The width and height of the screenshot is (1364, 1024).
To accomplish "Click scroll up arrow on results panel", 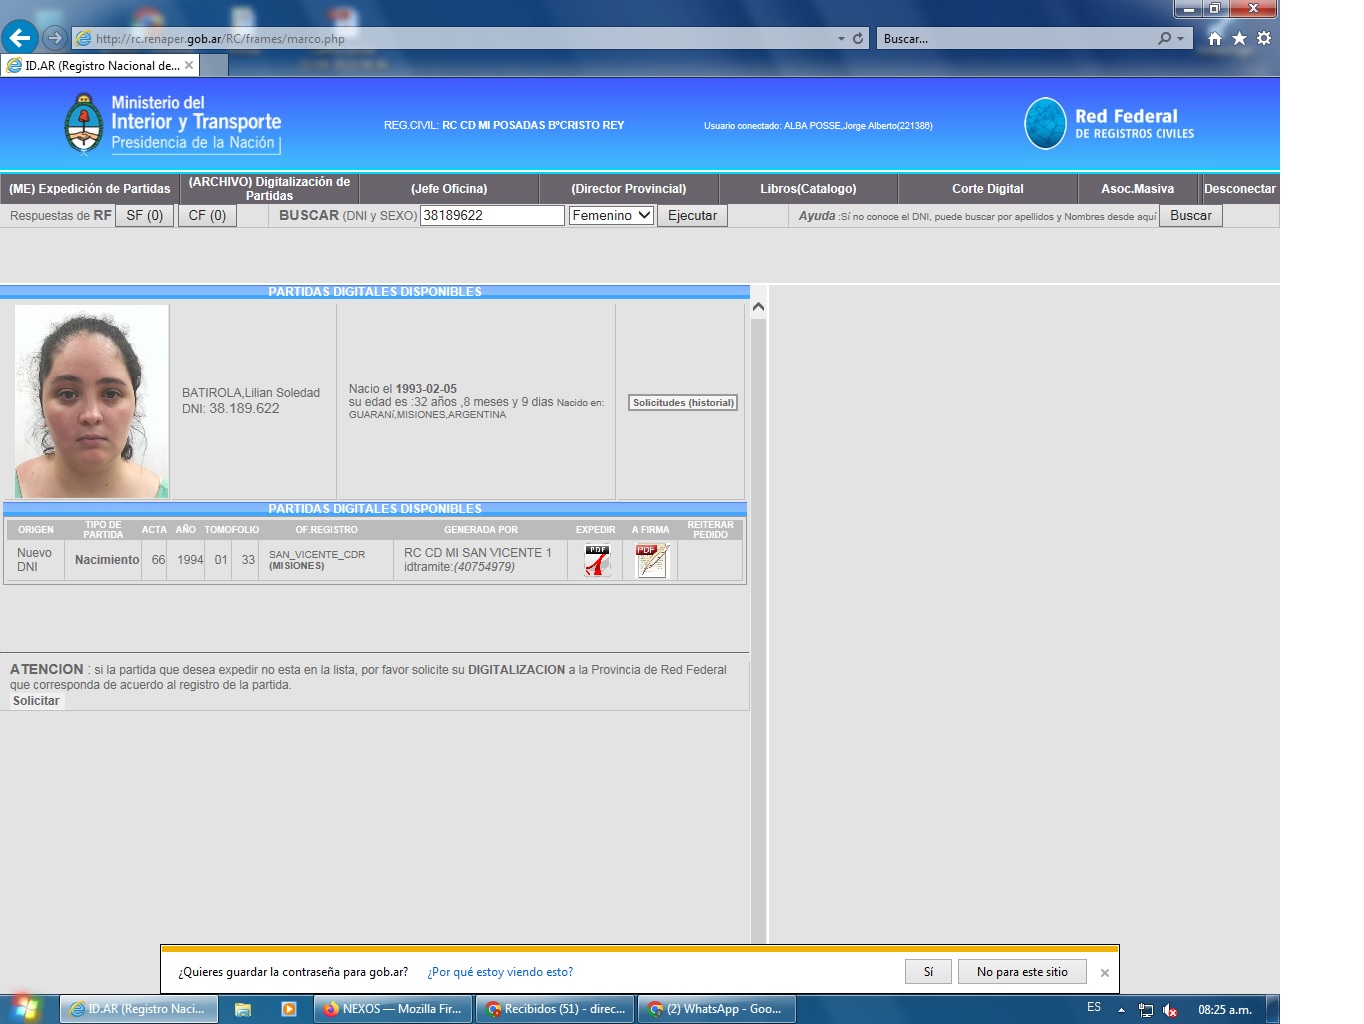I will (x=758, y=307).
